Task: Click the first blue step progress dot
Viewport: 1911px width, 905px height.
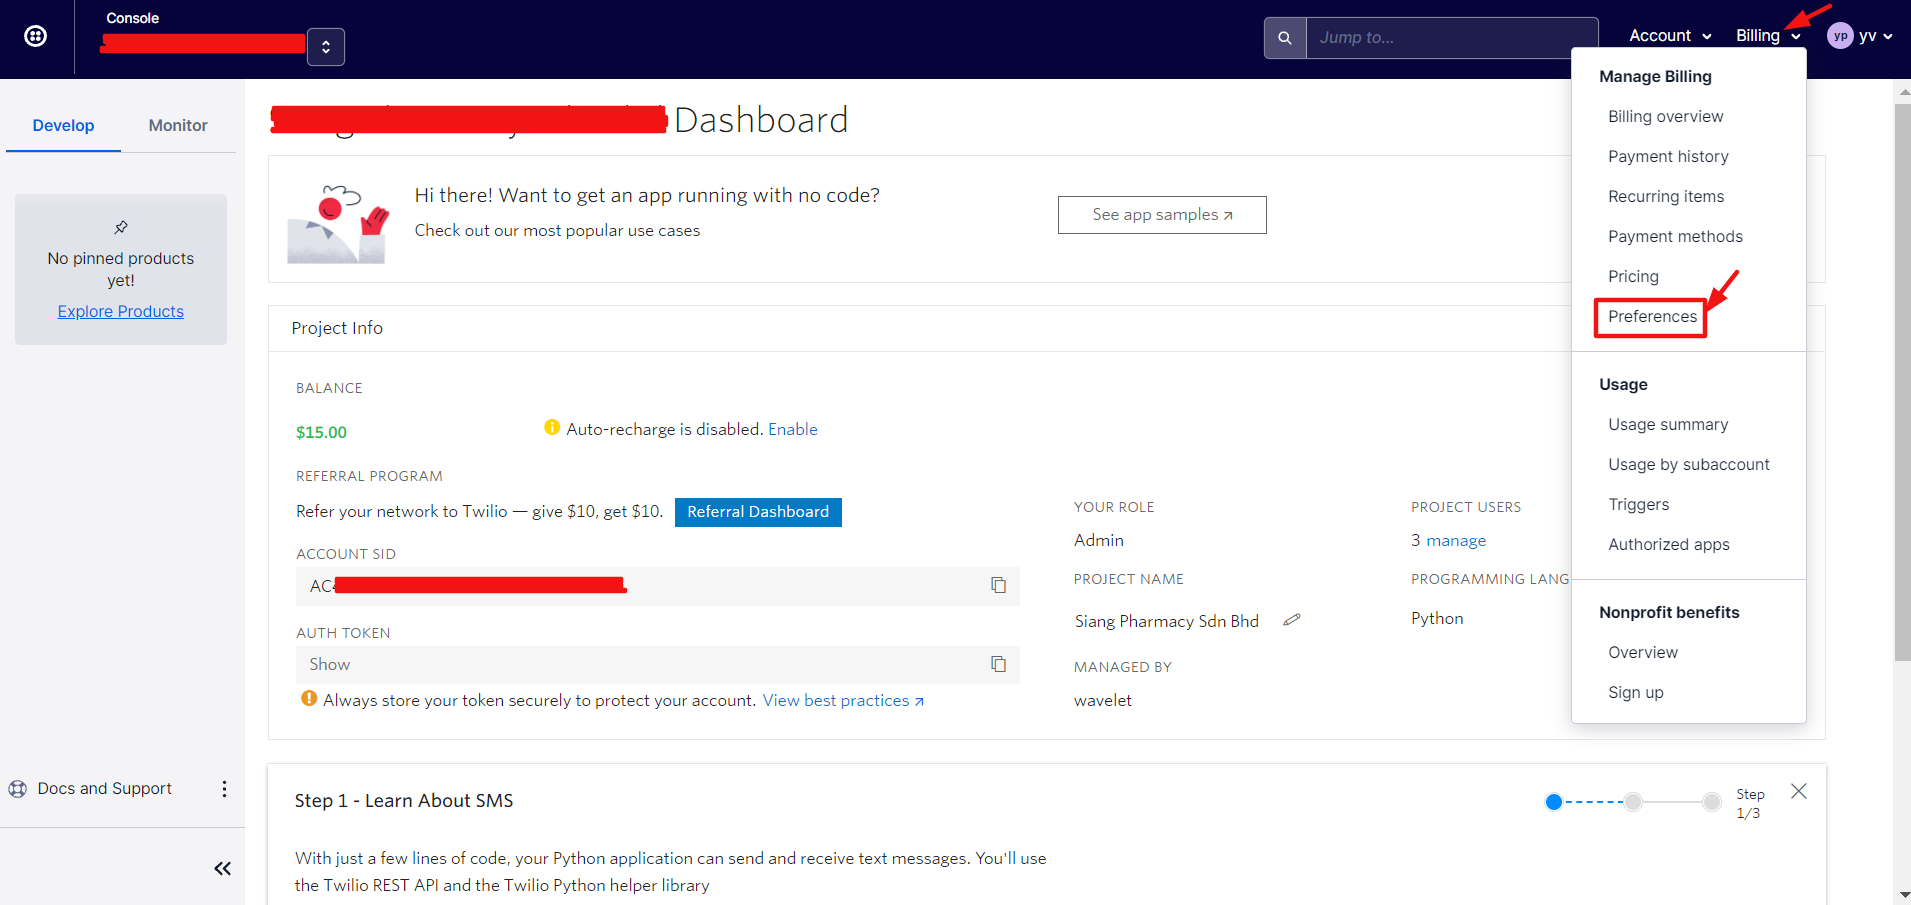Action: tap(1554, 802)
